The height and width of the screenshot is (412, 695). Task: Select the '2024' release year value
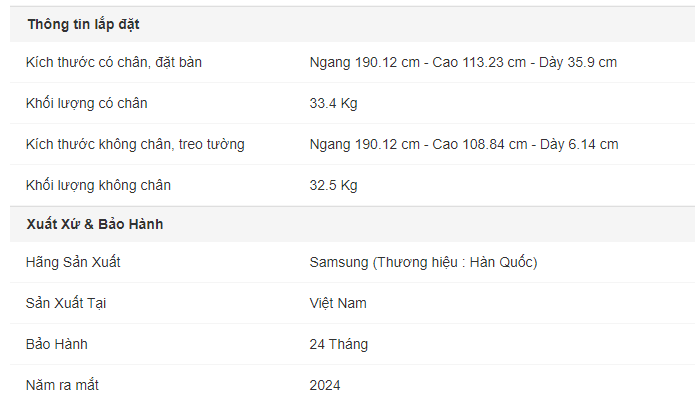coord(325,385)
